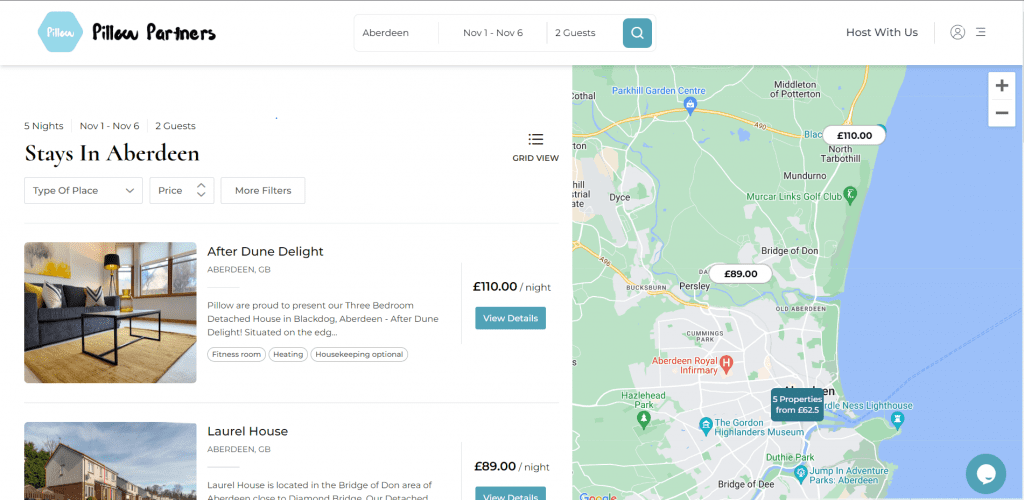Click the Stays In Aberdeen heading
The width and height of the screenshot is (1024, 500).
click(112, 153)
